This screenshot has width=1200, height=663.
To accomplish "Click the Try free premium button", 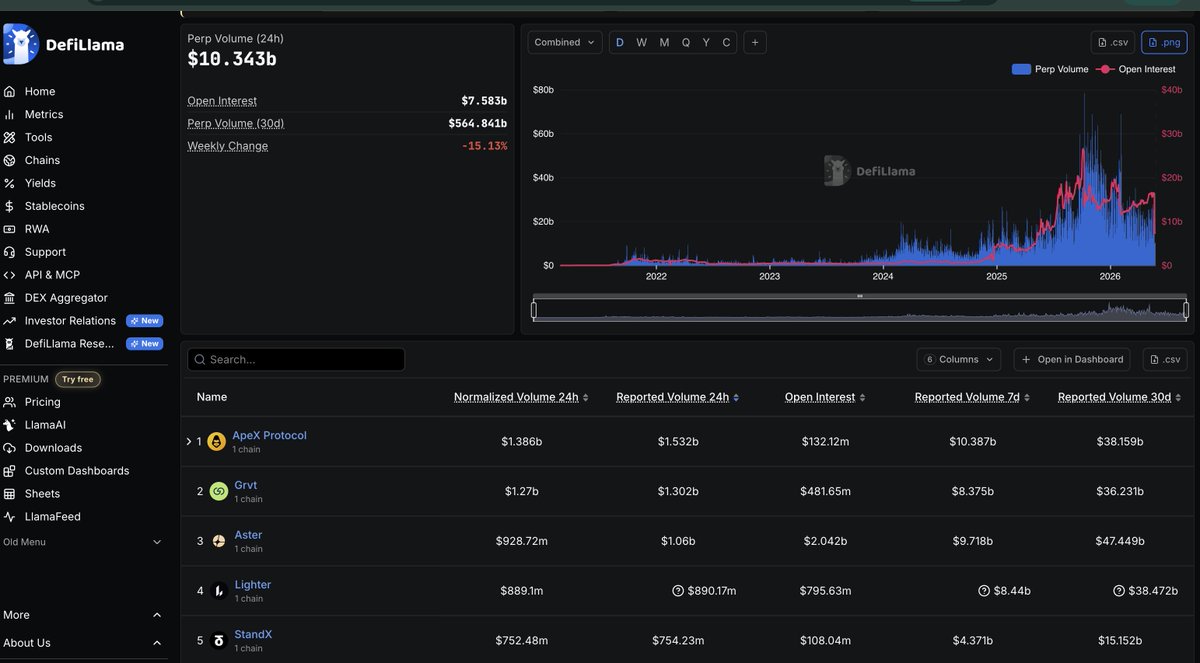I will tap(77, 379).
